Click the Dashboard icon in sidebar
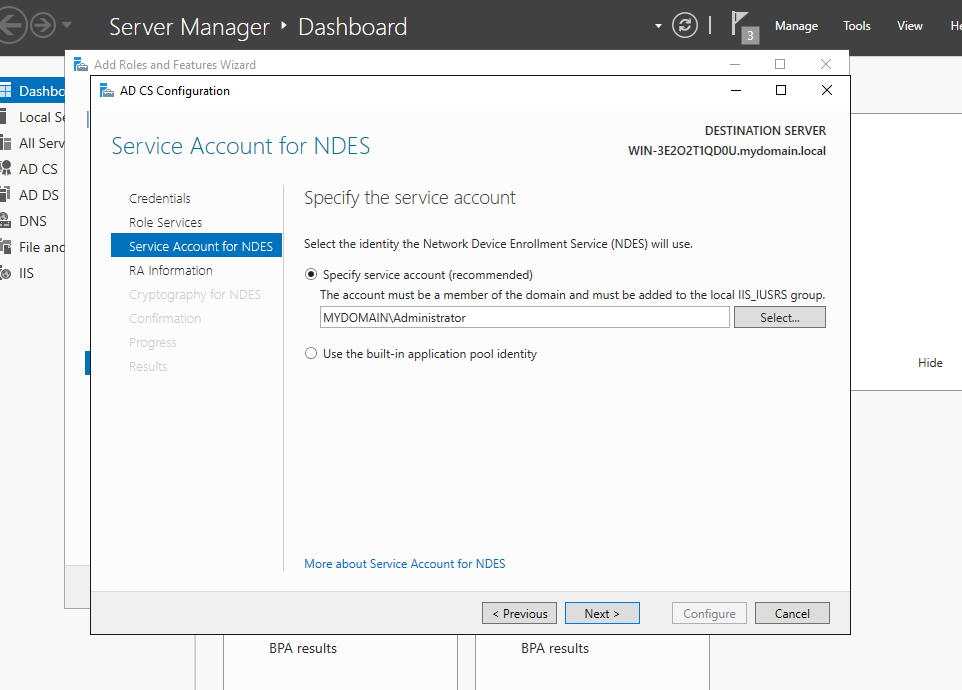Viewport: 962px width, 690px height. (x=6, y=91)
